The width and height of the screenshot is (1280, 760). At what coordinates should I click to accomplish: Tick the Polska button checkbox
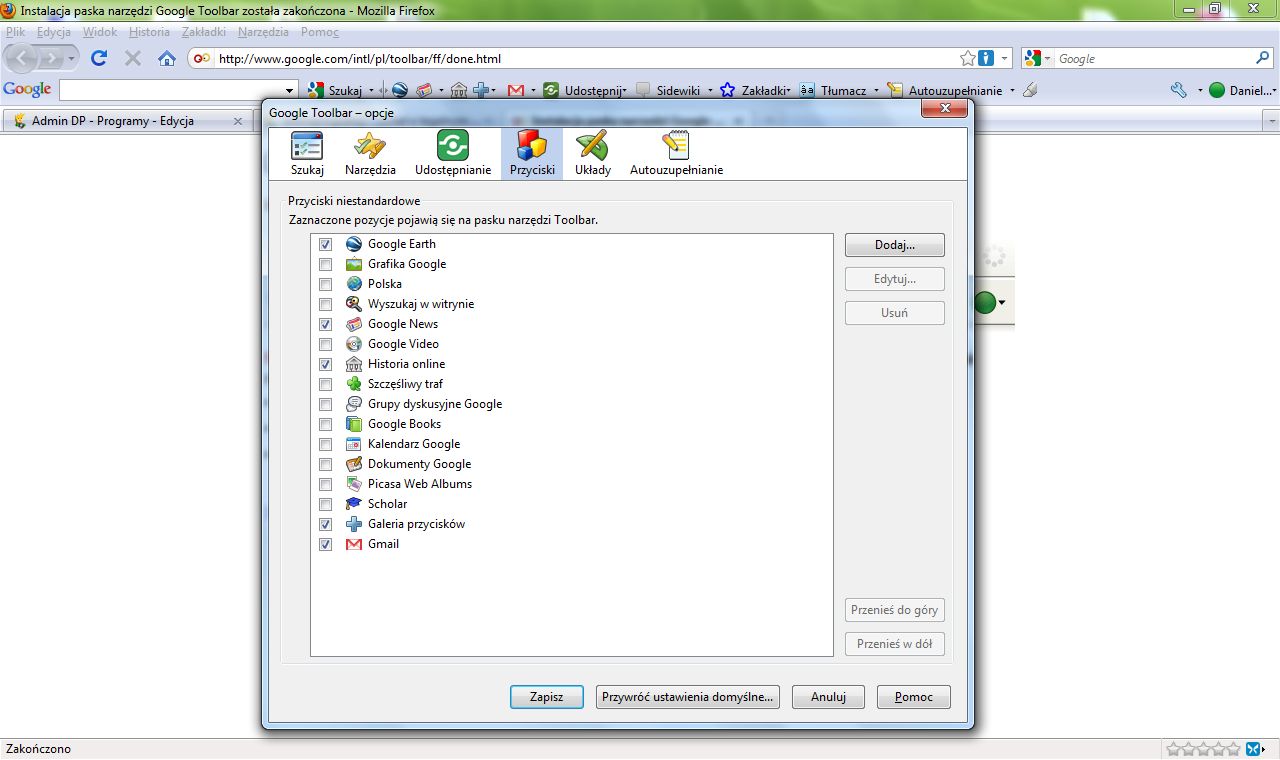pos(325,284)
